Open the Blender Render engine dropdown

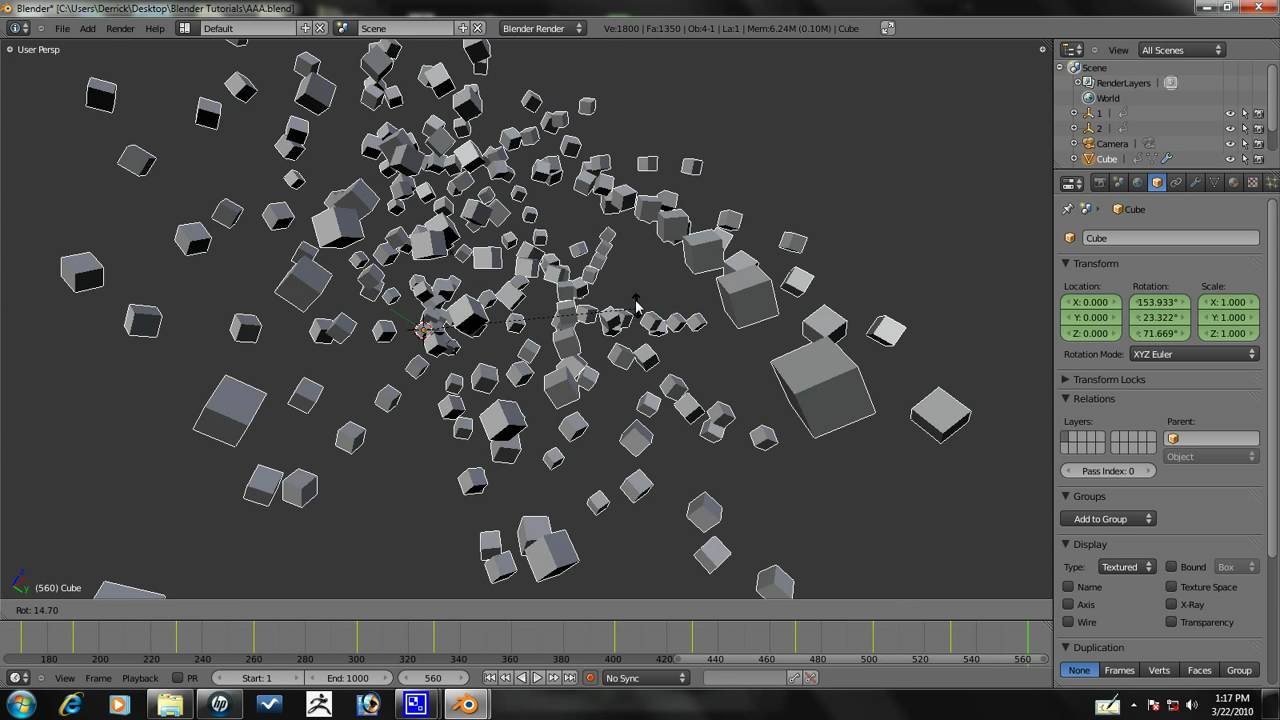[543, 28]
